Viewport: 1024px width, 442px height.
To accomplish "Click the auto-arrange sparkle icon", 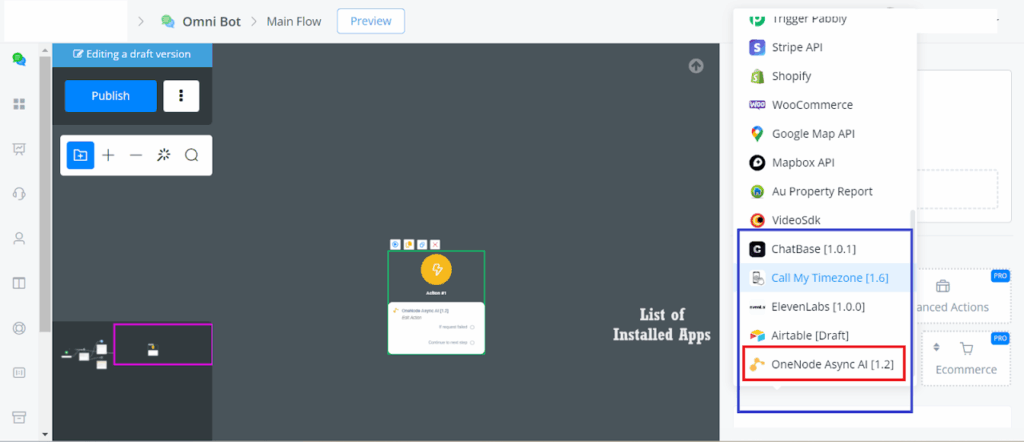I will (164, 155).
